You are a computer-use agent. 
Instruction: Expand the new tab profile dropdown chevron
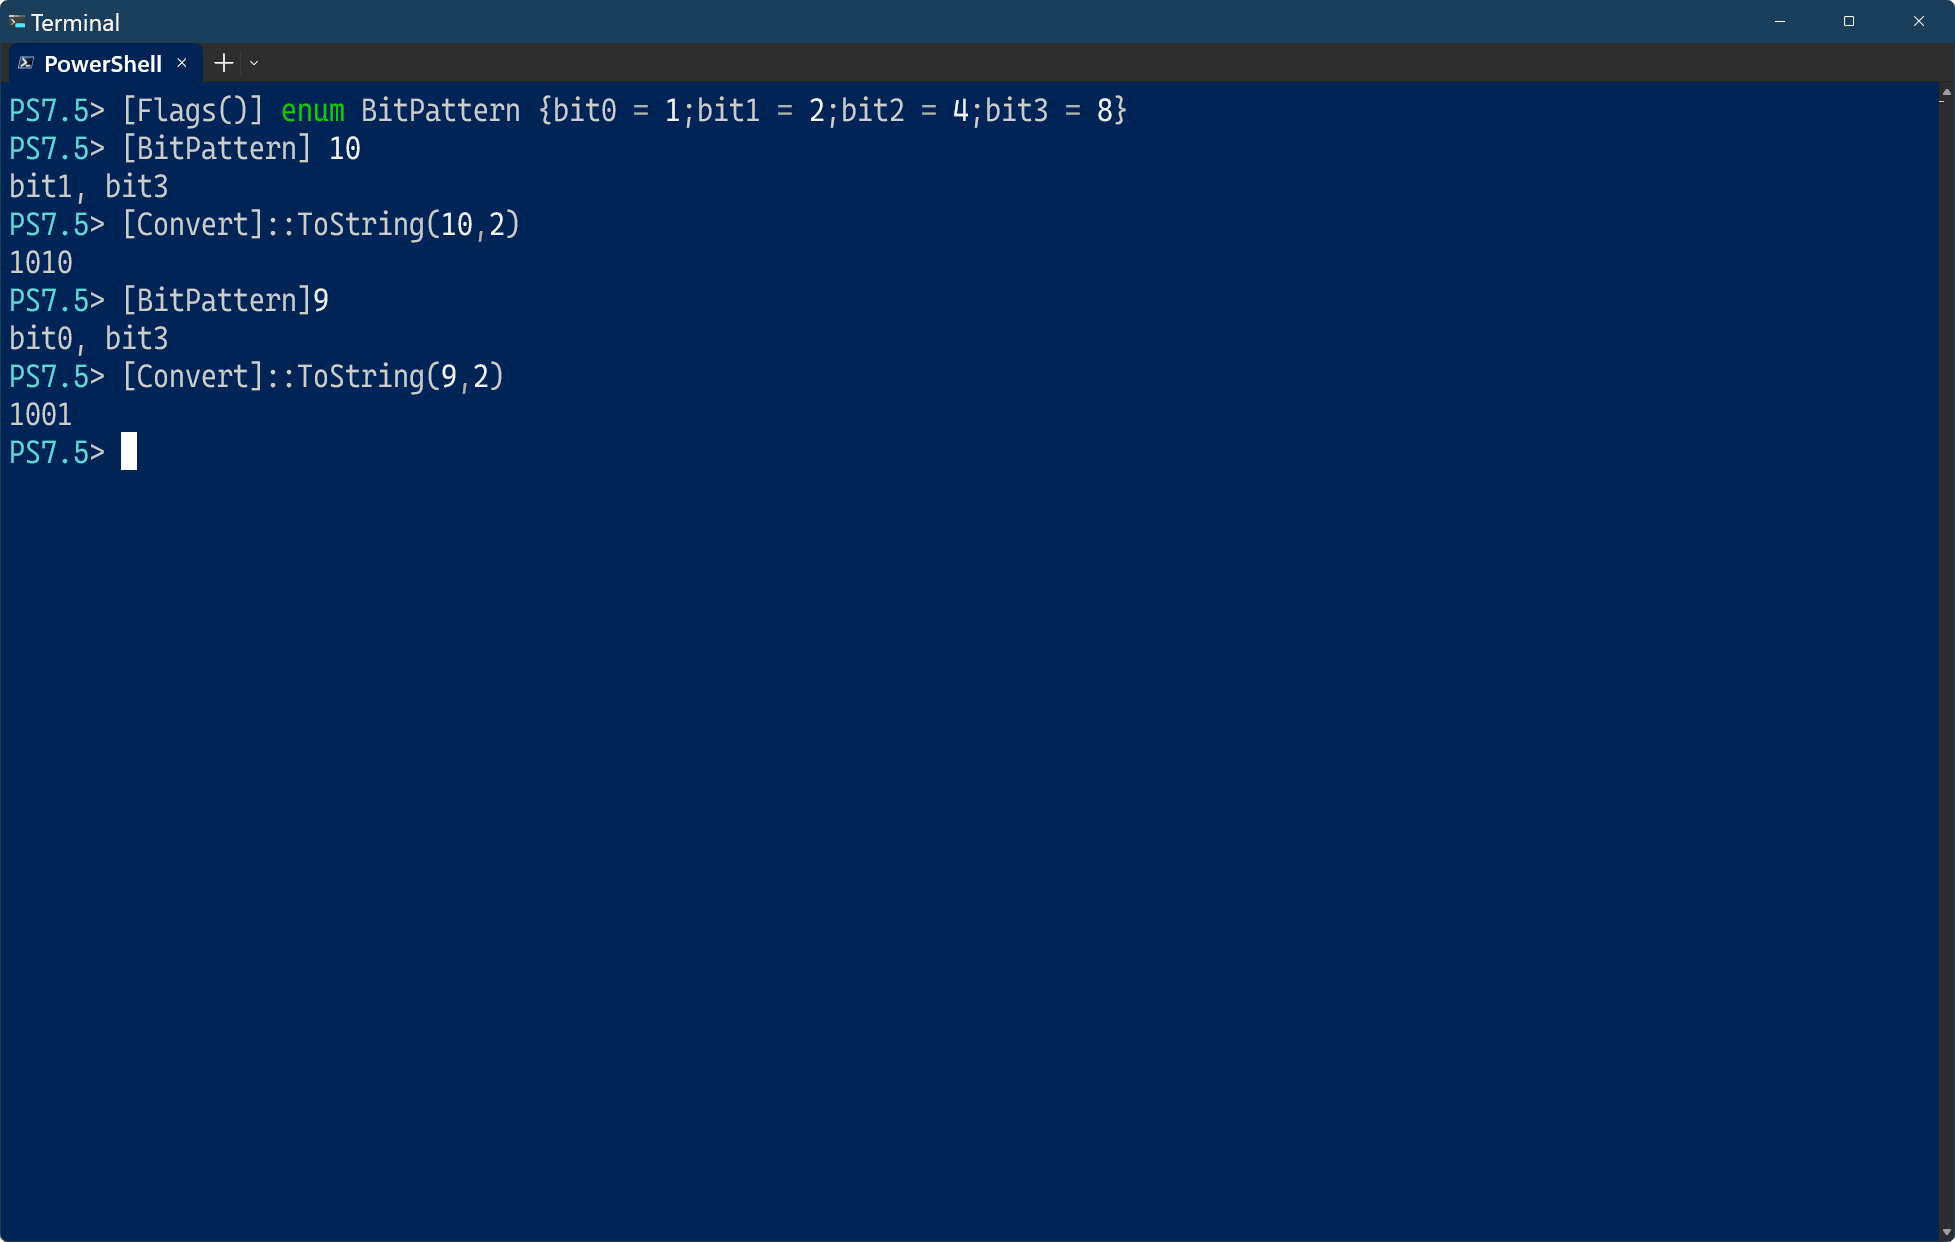click(254, 63)
